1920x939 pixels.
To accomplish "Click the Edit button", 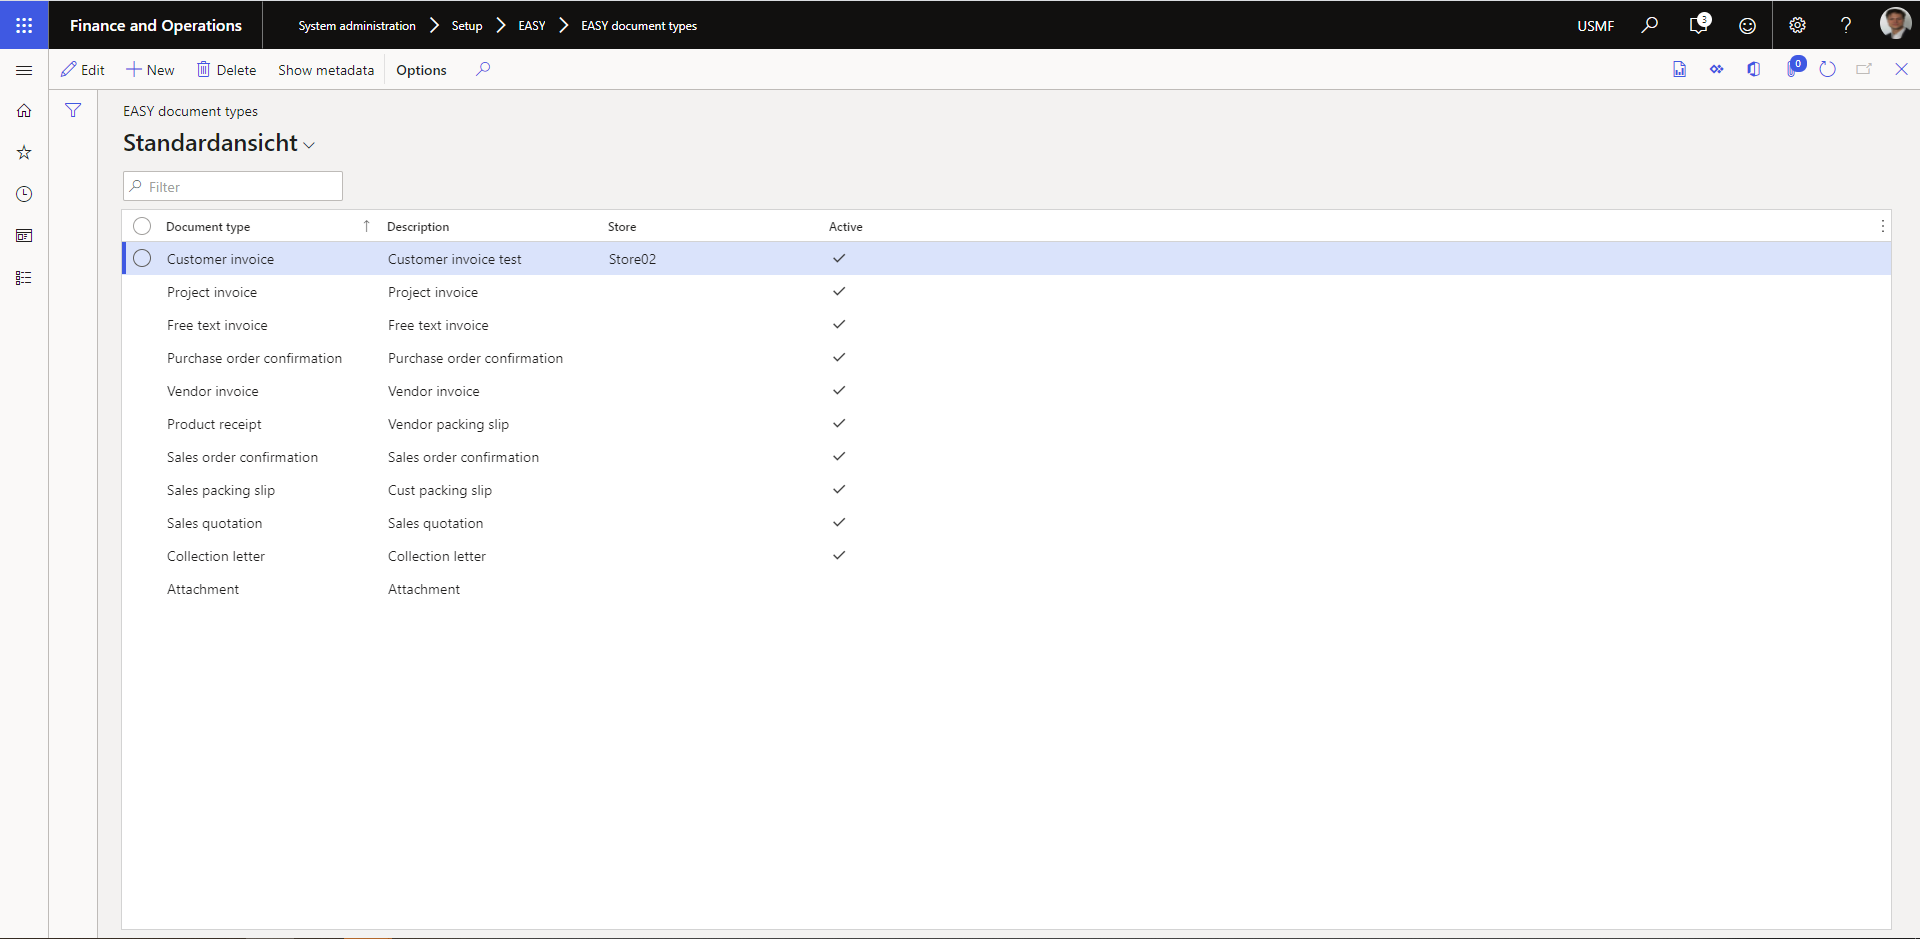I will 83,70.
